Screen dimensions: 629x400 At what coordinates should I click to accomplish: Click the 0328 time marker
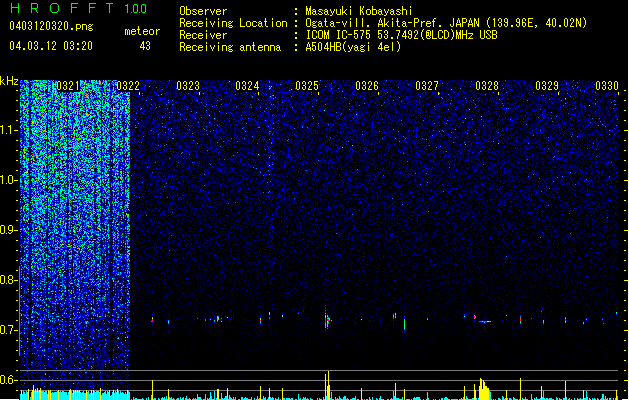coord(487,86)
